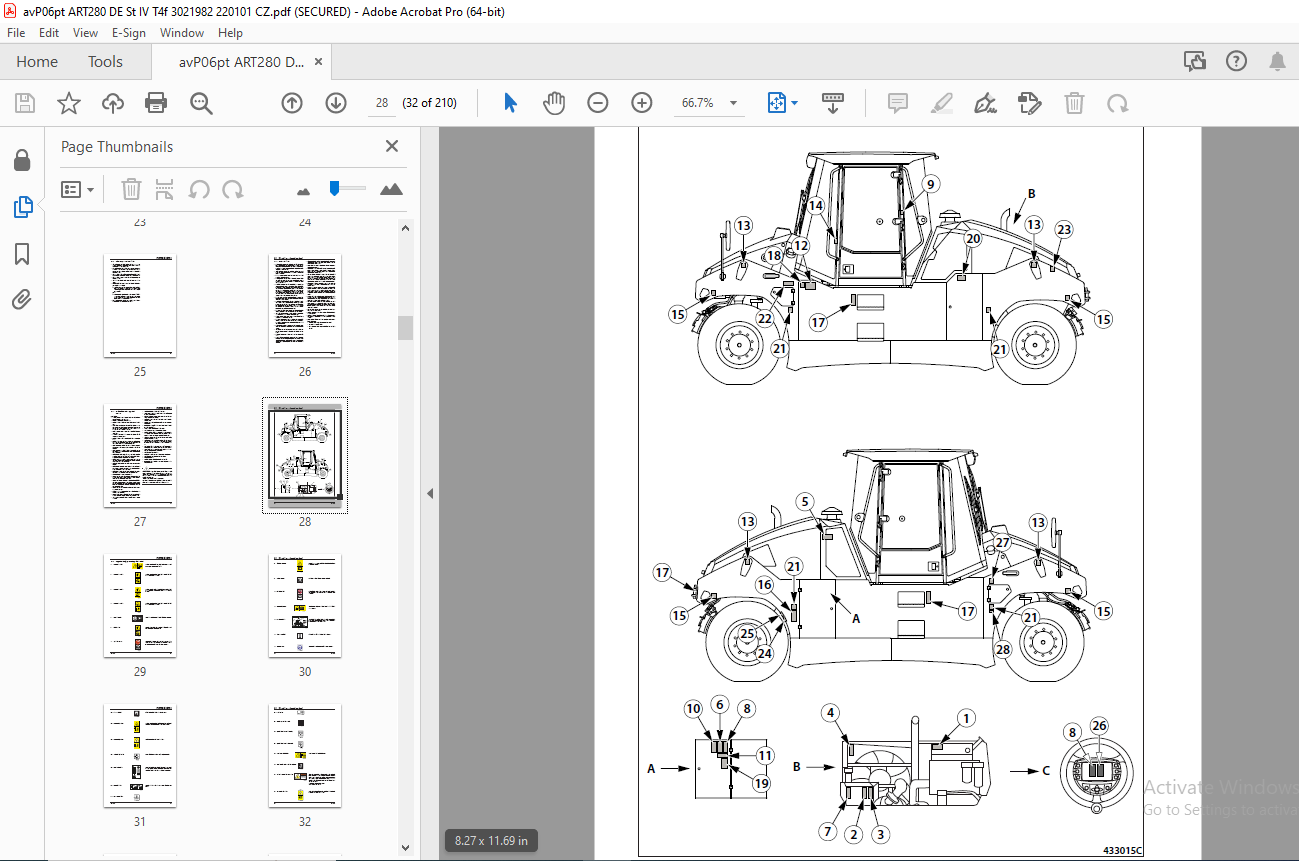1299x861 pixels.
Task: Select the avP06pt ART280 document tab
Action: 241,62
